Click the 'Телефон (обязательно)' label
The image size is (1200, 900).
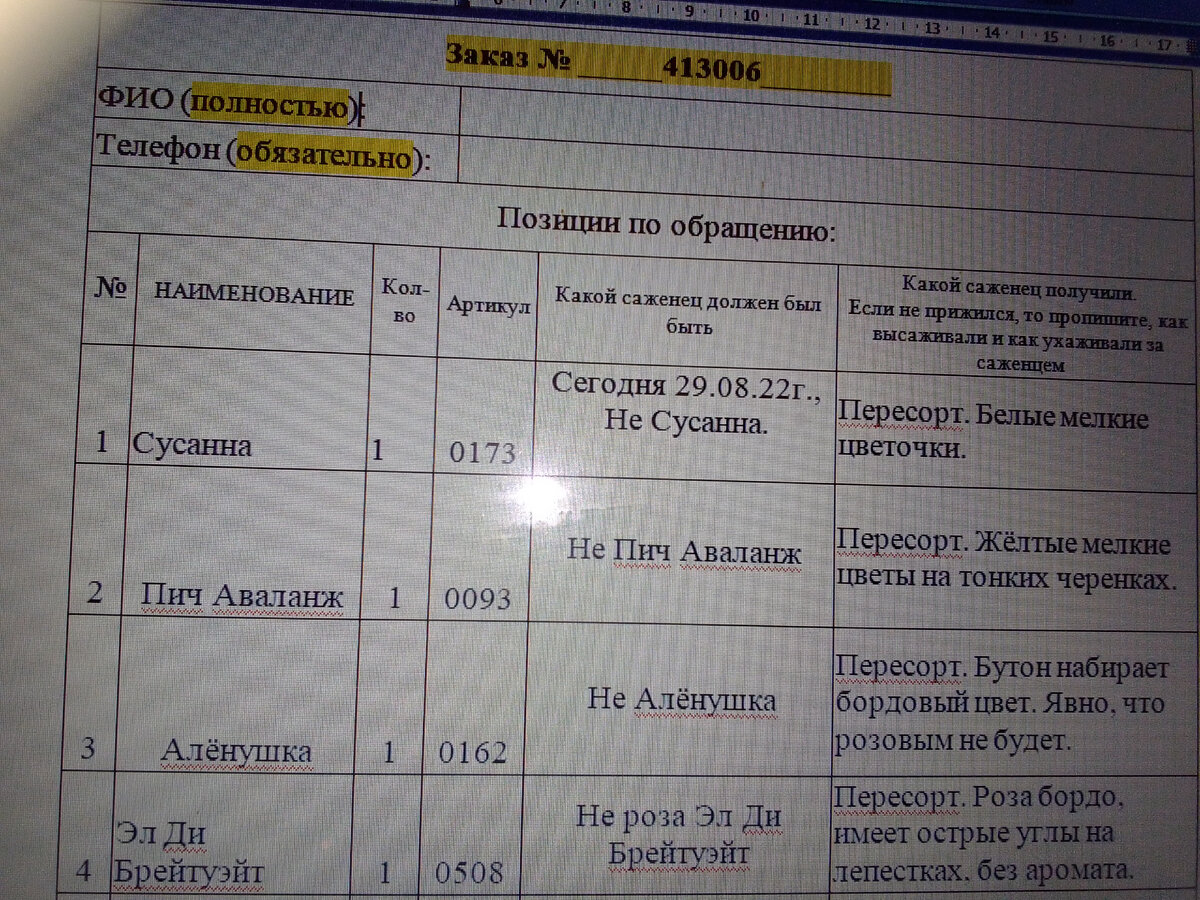click(x=263, y=154)
